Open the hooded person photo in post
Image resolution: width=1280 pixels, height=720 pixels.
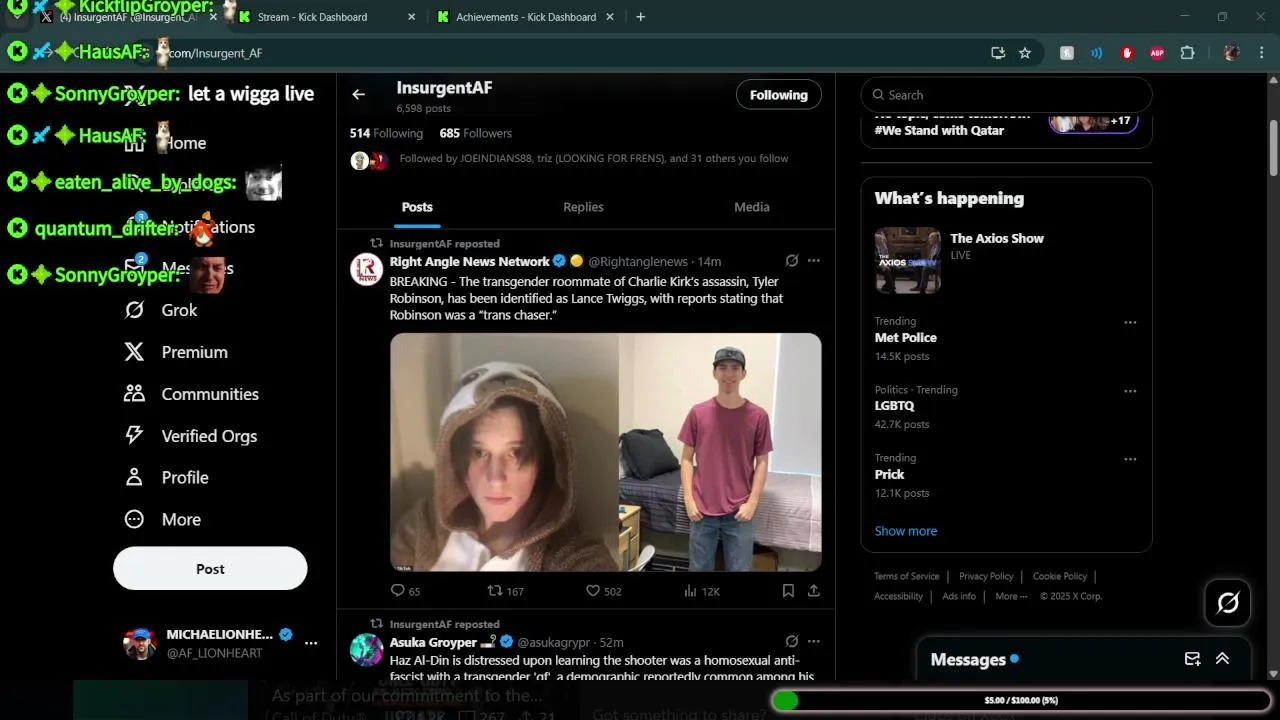pos(504,452)
